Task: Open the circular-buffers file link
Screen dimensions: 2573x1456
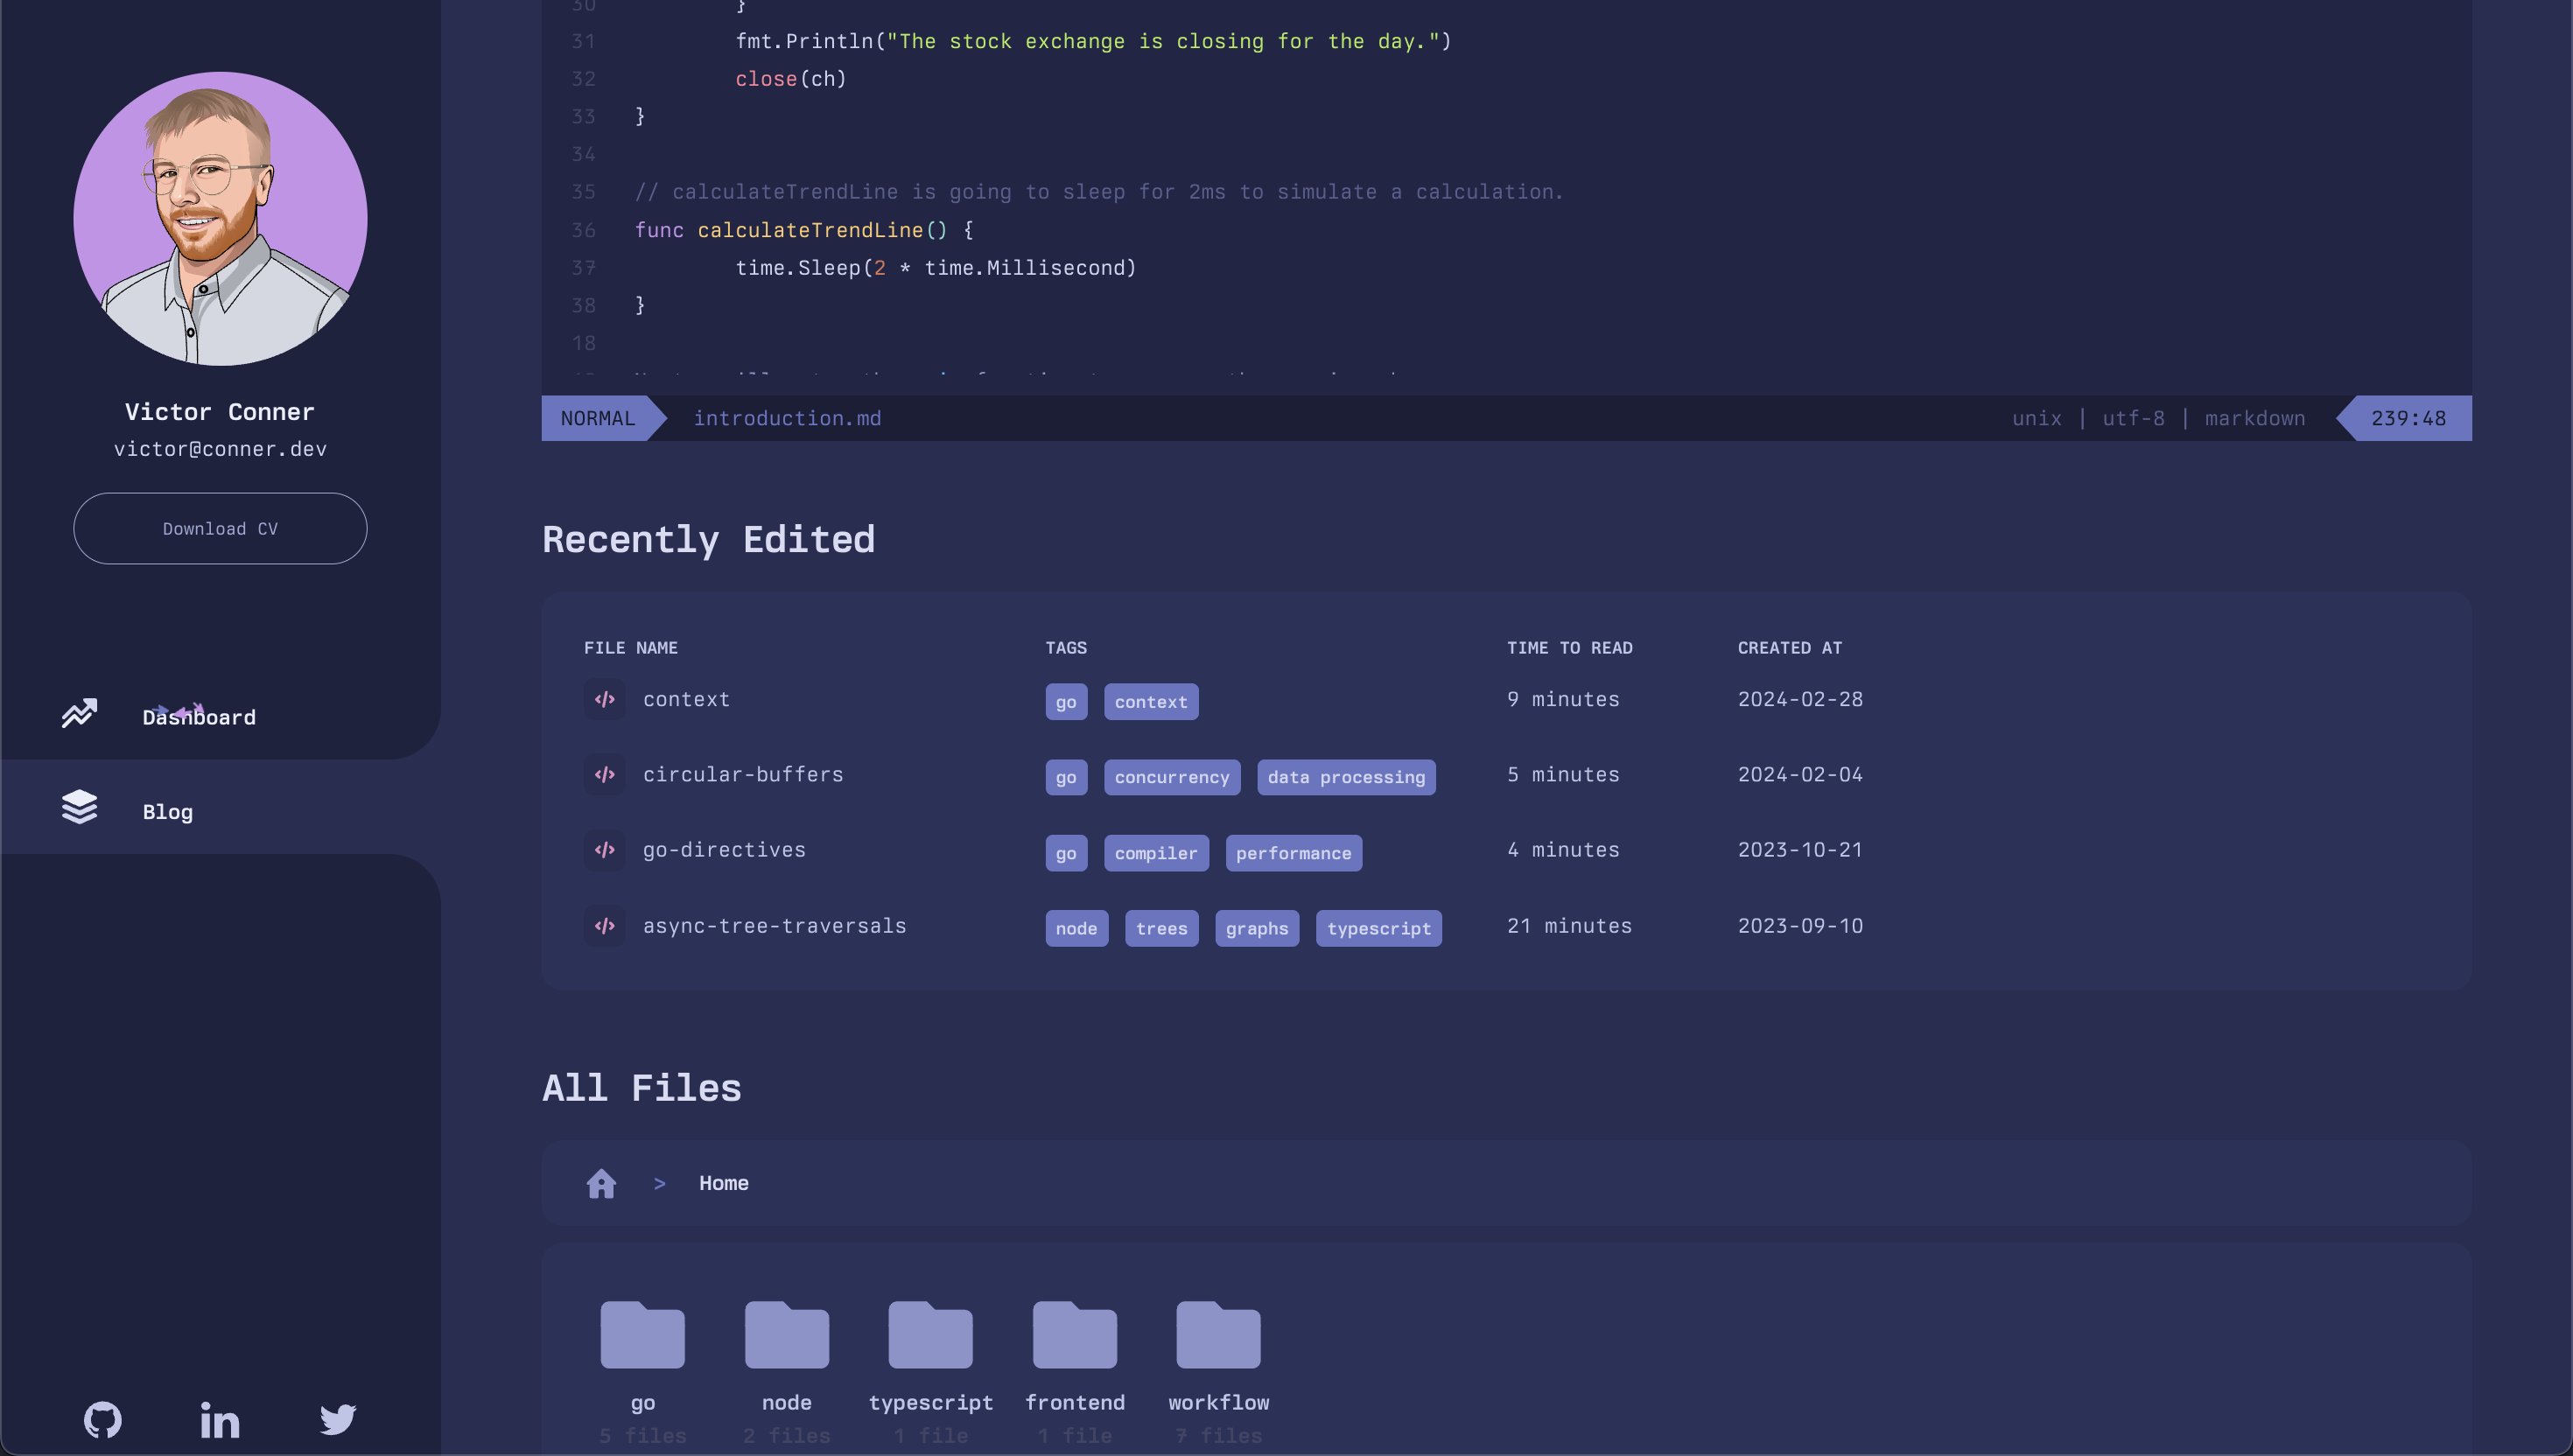Action: pos(742,774)
